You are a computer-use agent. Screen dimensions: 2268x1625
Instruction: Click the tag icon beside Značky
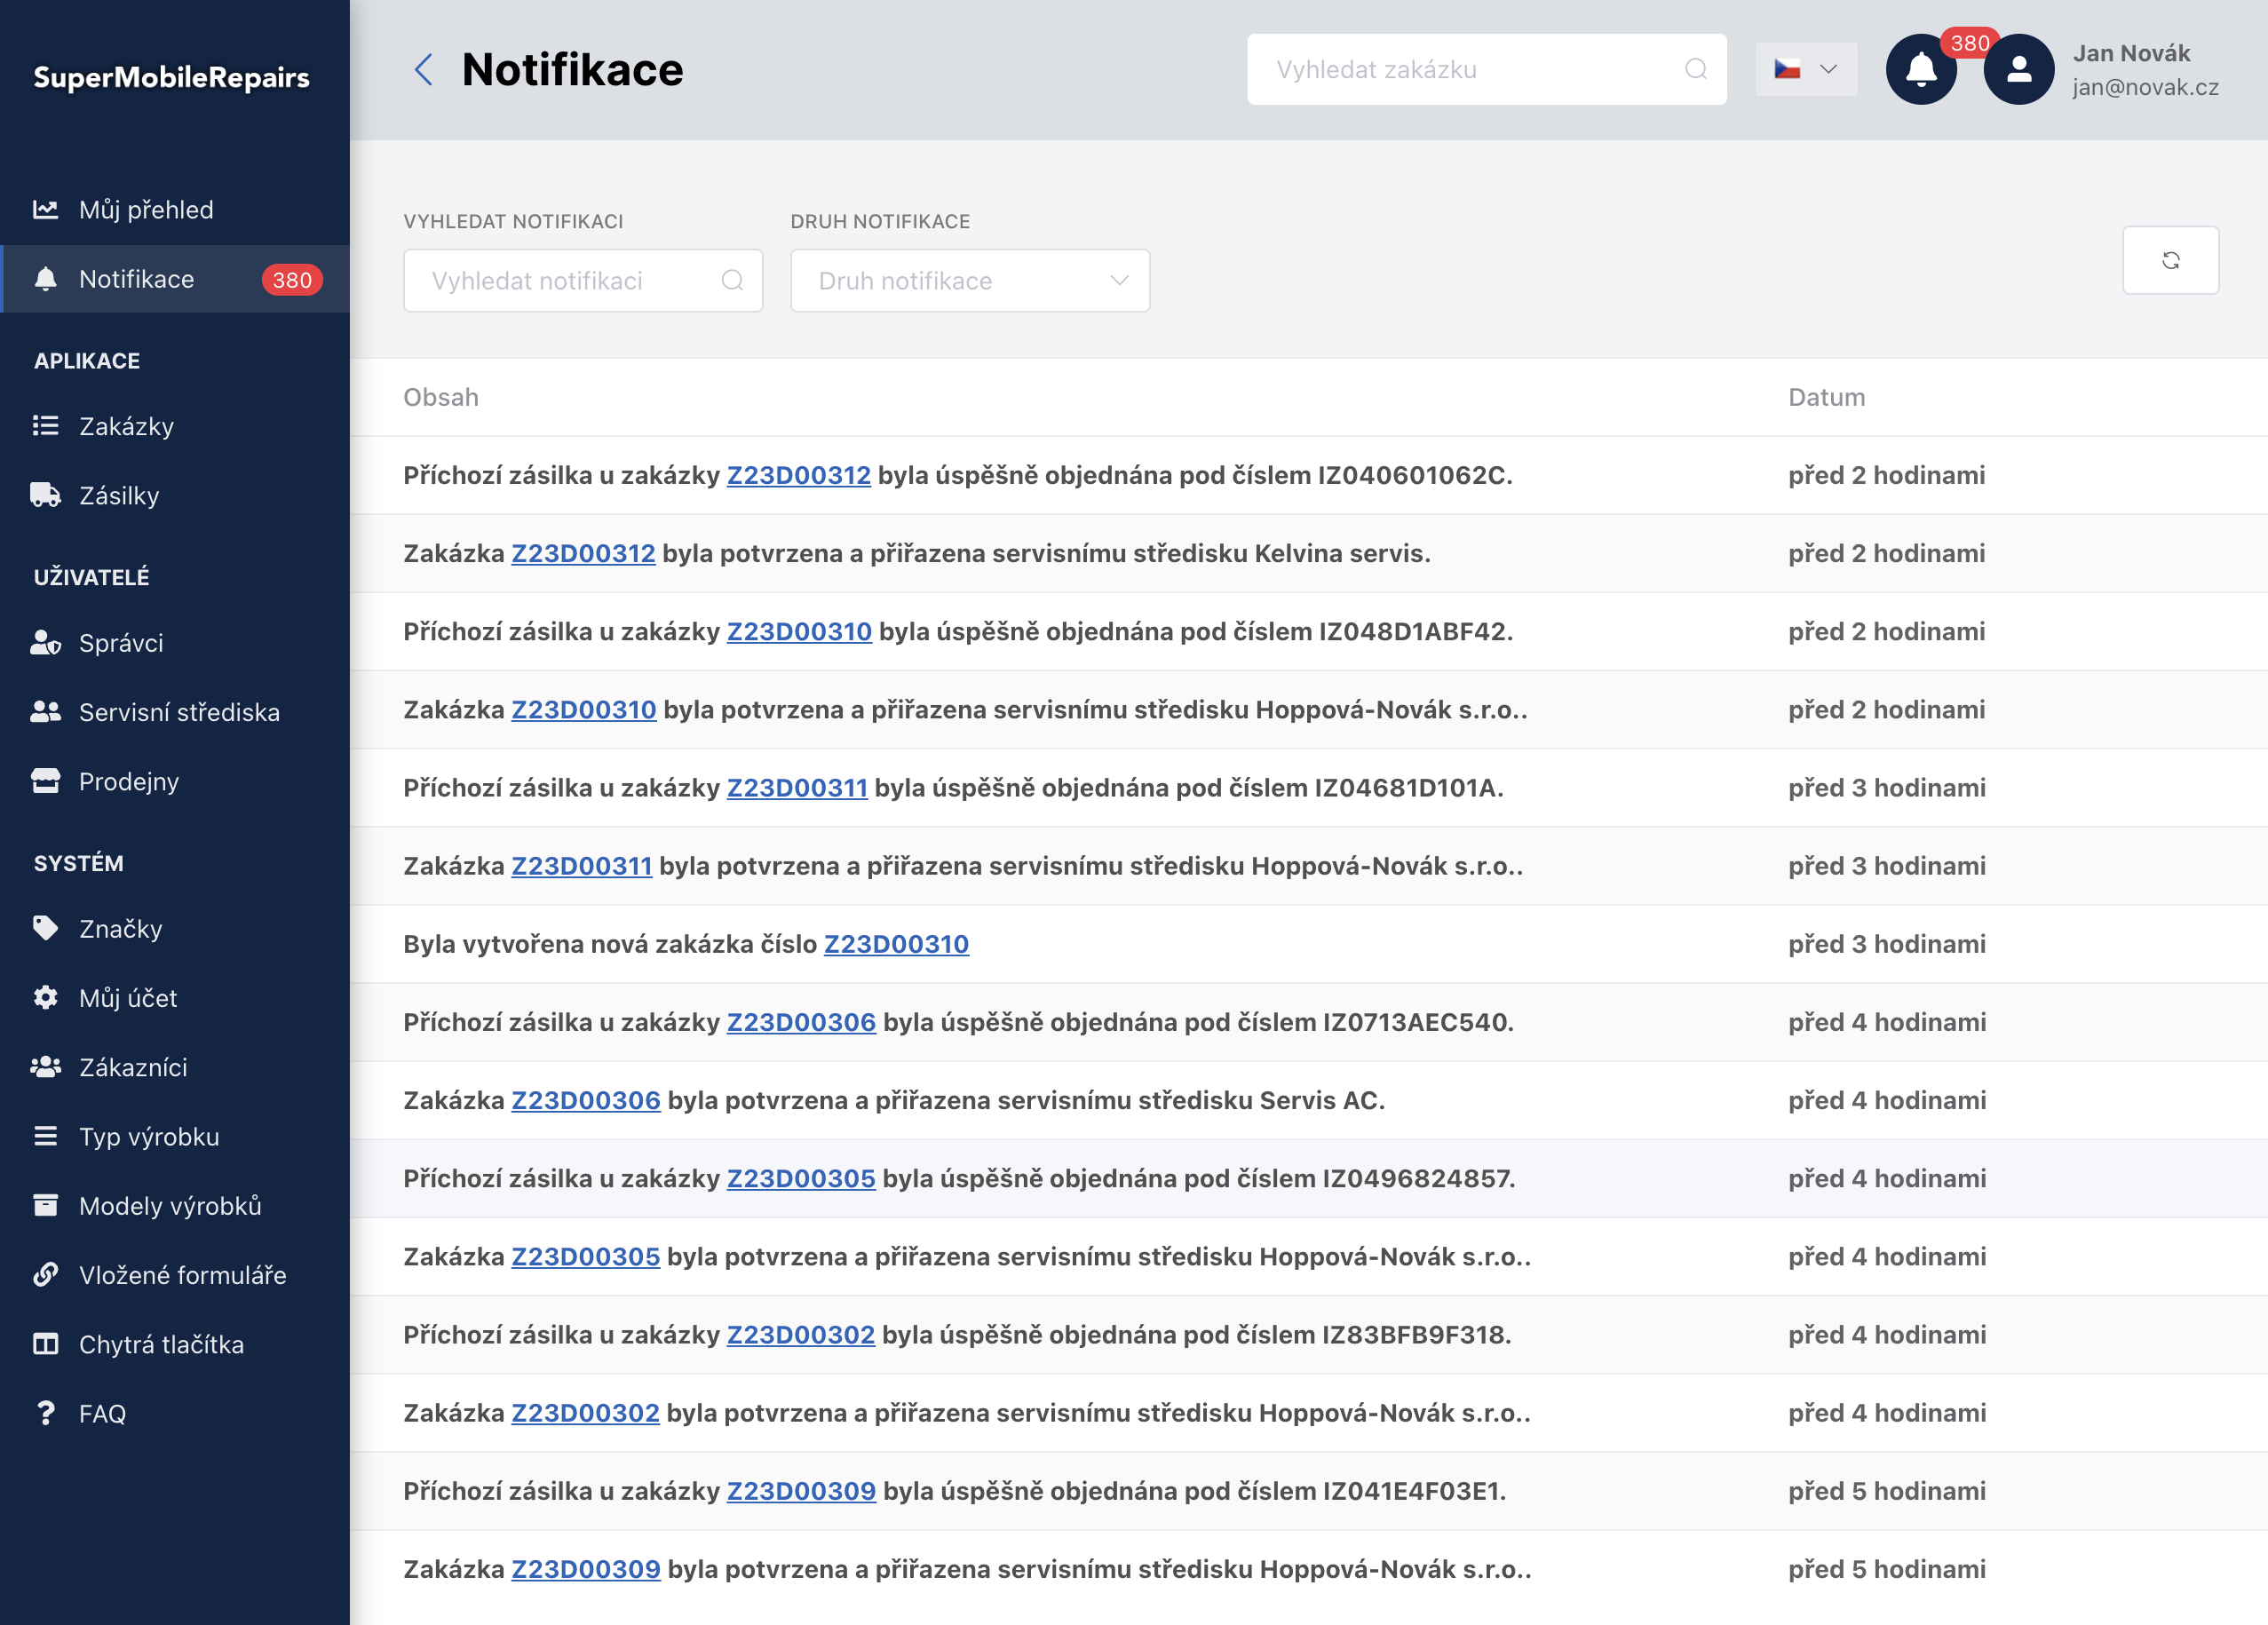point(45,928)
